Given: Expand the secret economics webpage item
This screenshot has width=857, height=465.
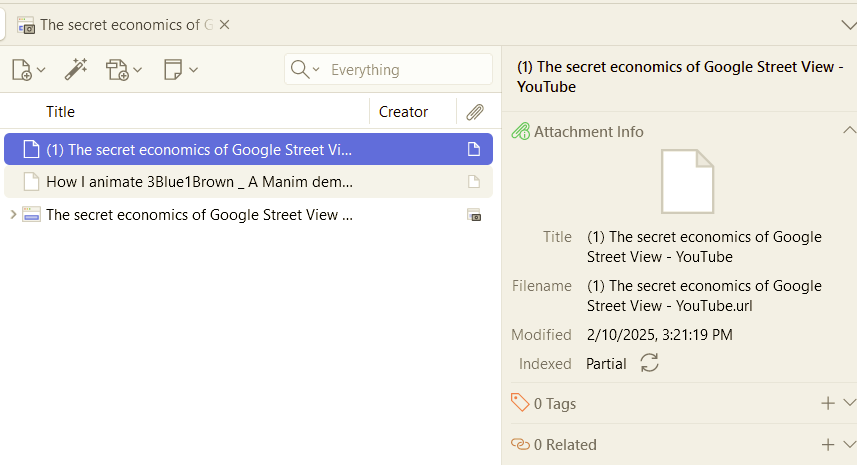Looking at the screenshot, I should pyautogui.click(x=13, y=215).
